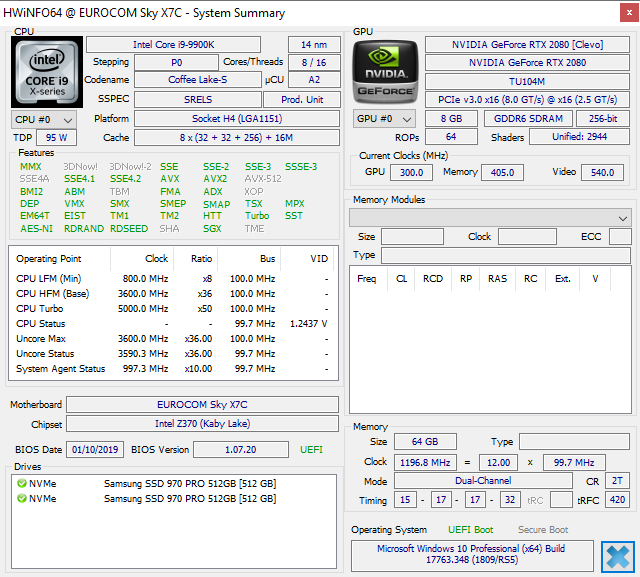This screenshot has width=640, height=577.
Task: Click the tRFC 420 value
Action: pyautogui.click(x=618, y=499)
